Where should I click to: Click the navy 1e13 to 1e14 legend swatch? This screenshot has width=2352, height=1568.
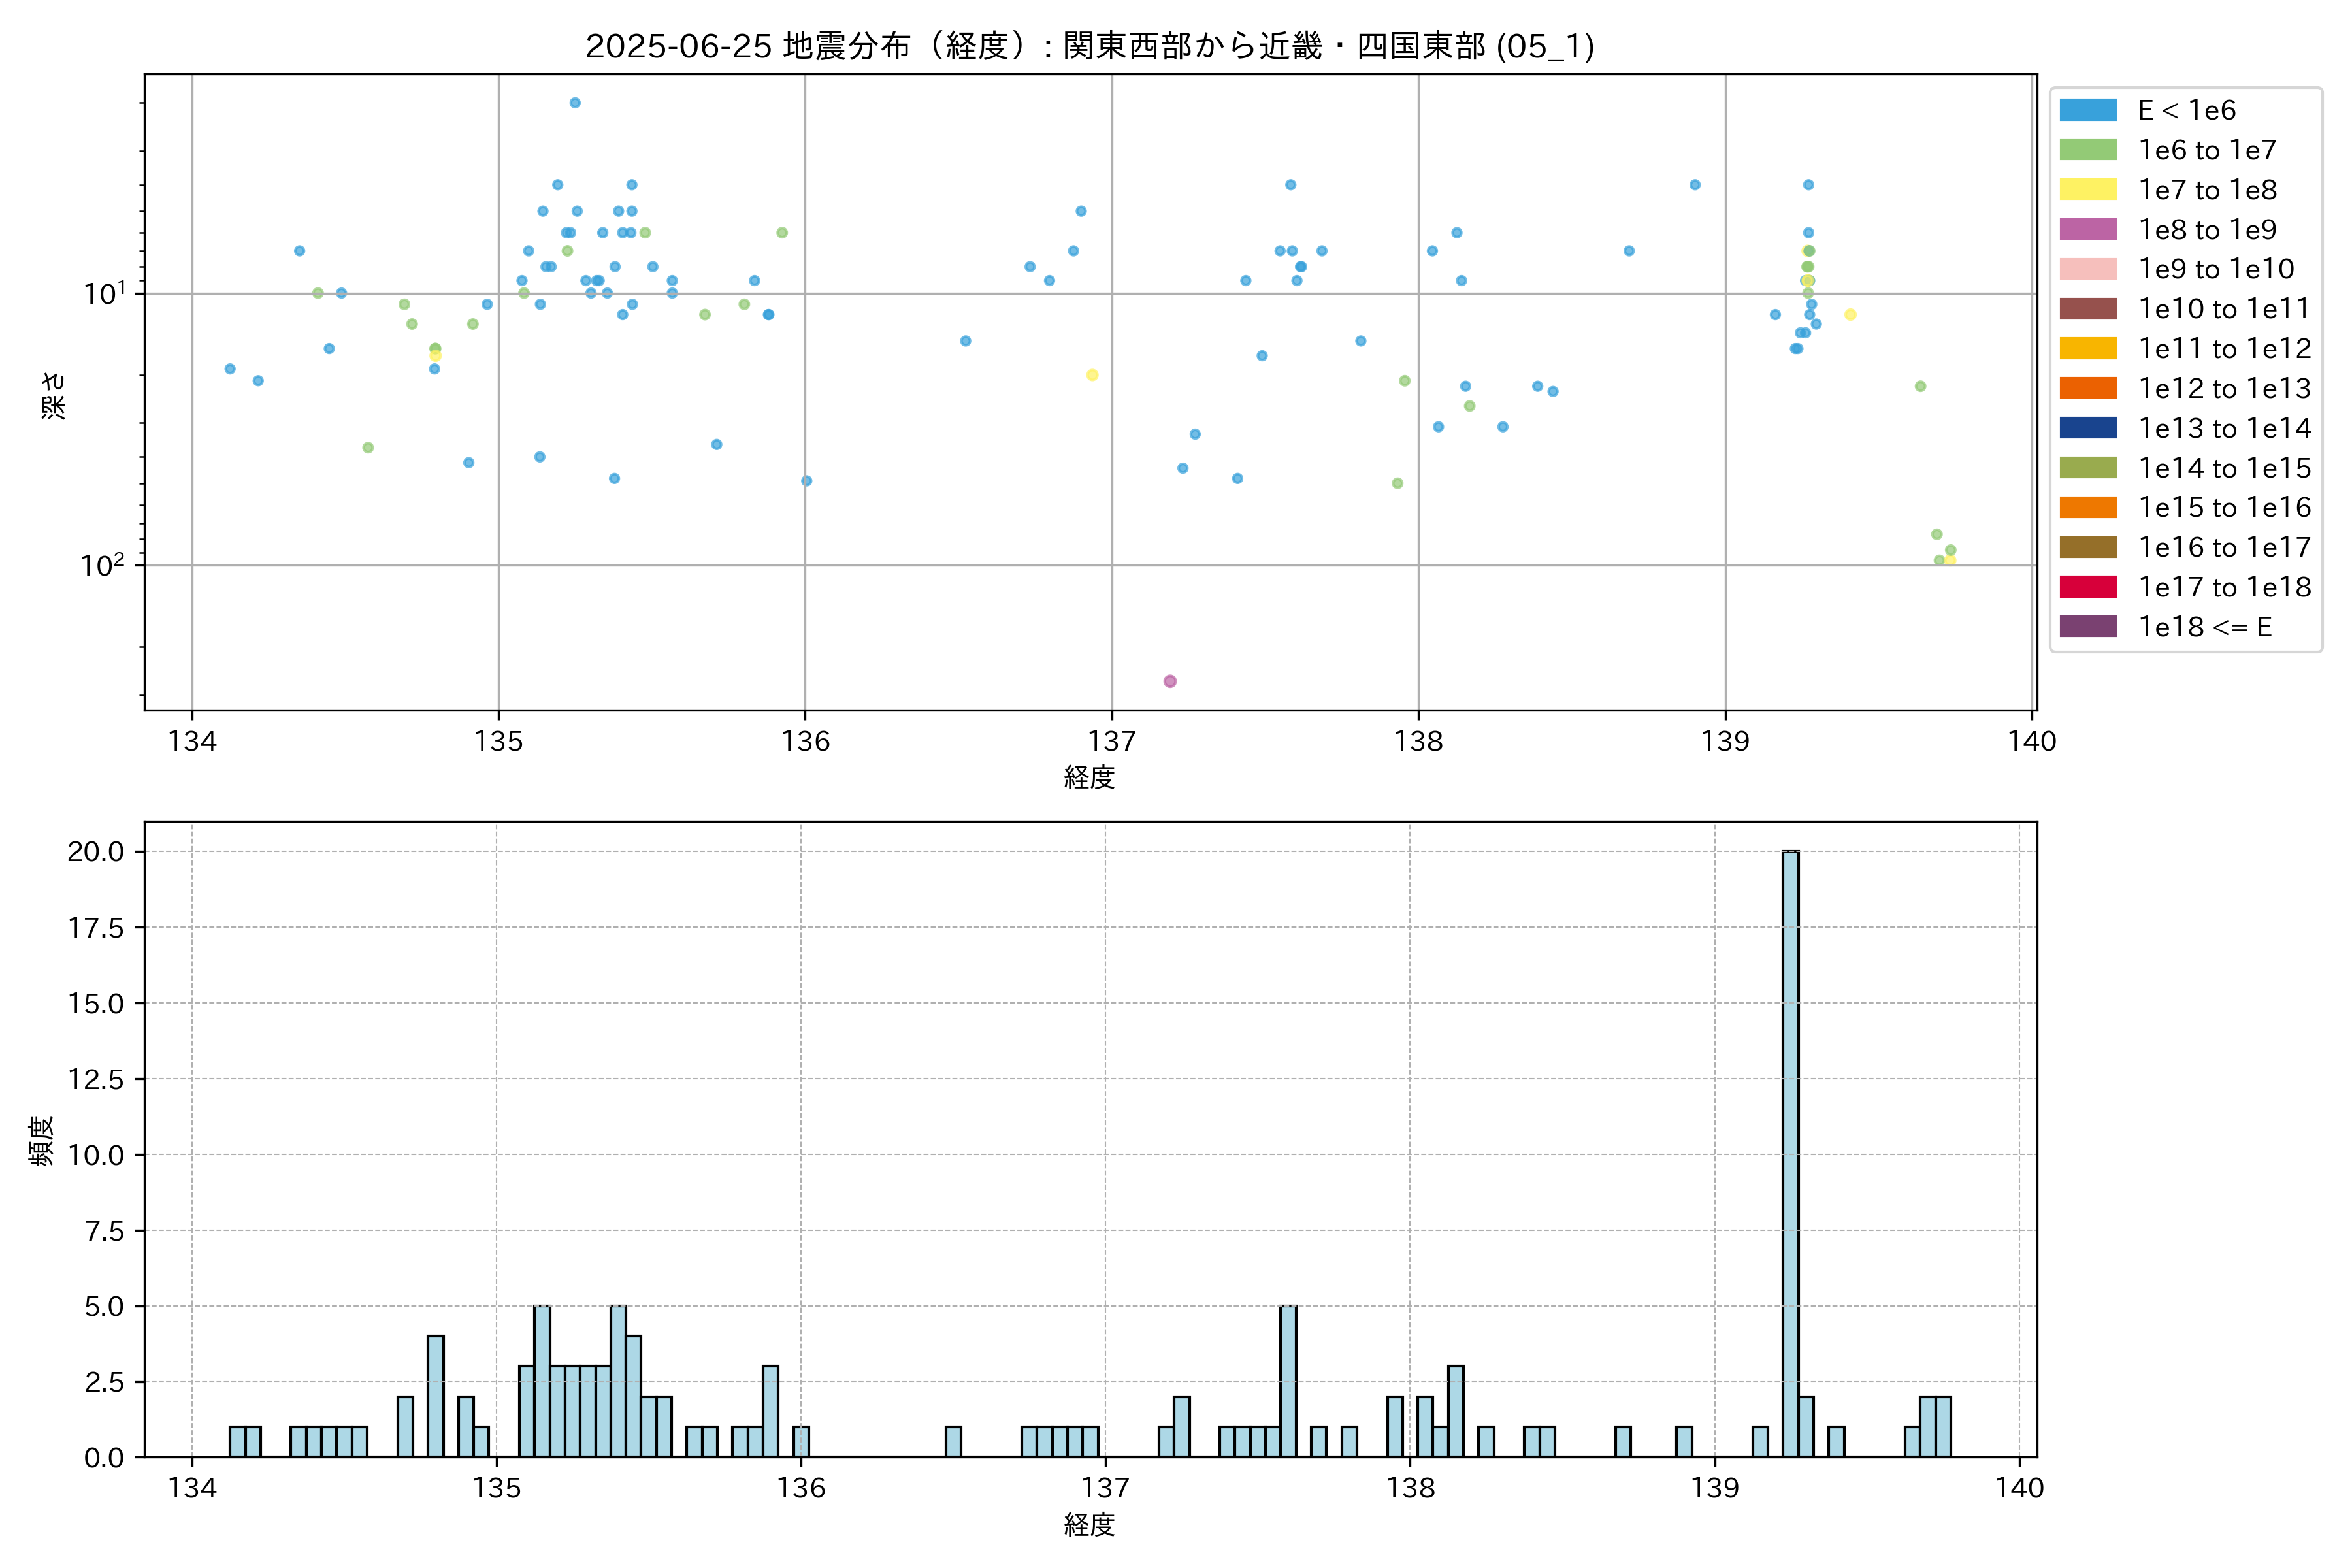2088,428
